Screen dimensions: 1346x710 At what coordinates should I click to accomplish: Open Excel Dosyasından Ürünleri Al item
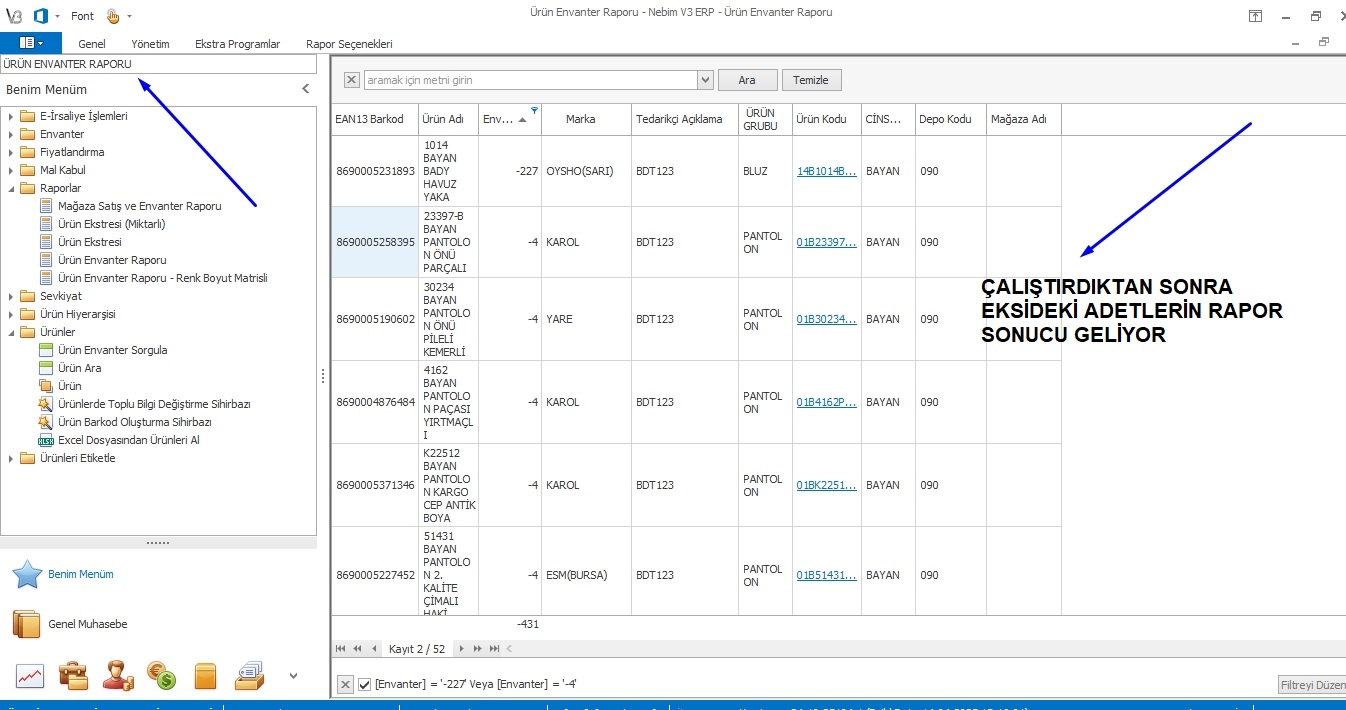[128, 440]
